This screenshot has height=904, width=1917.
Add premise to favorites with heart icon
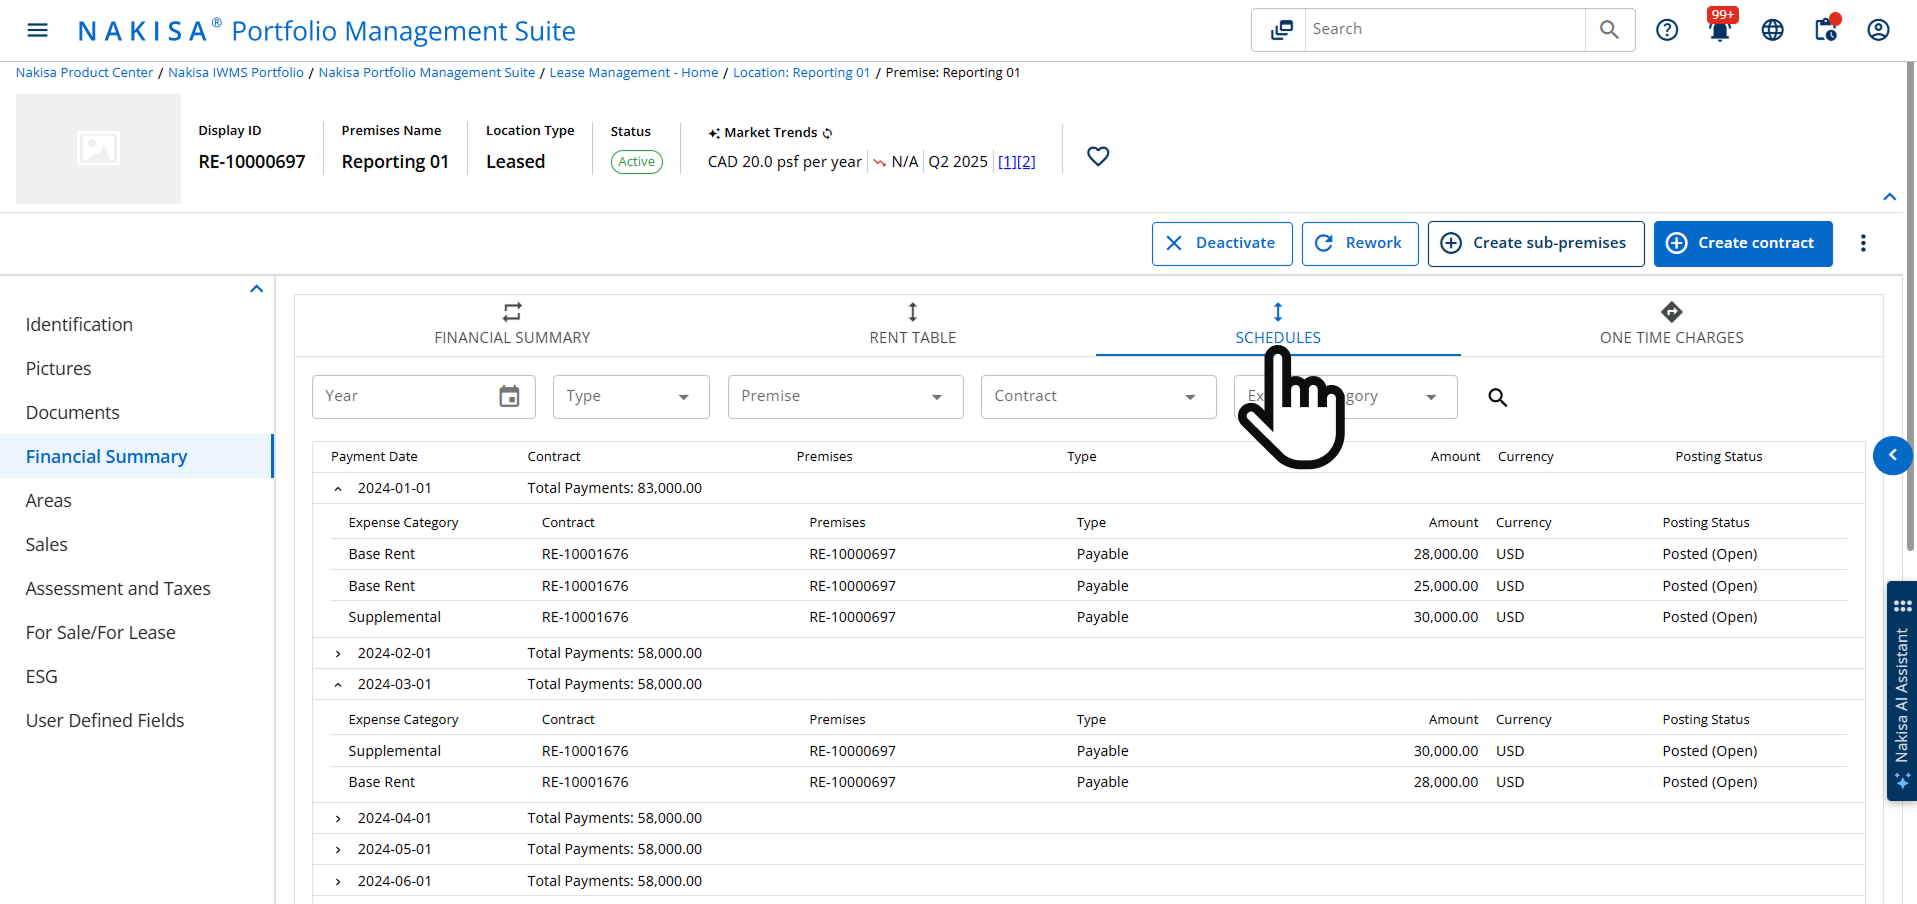(1097, 157)
